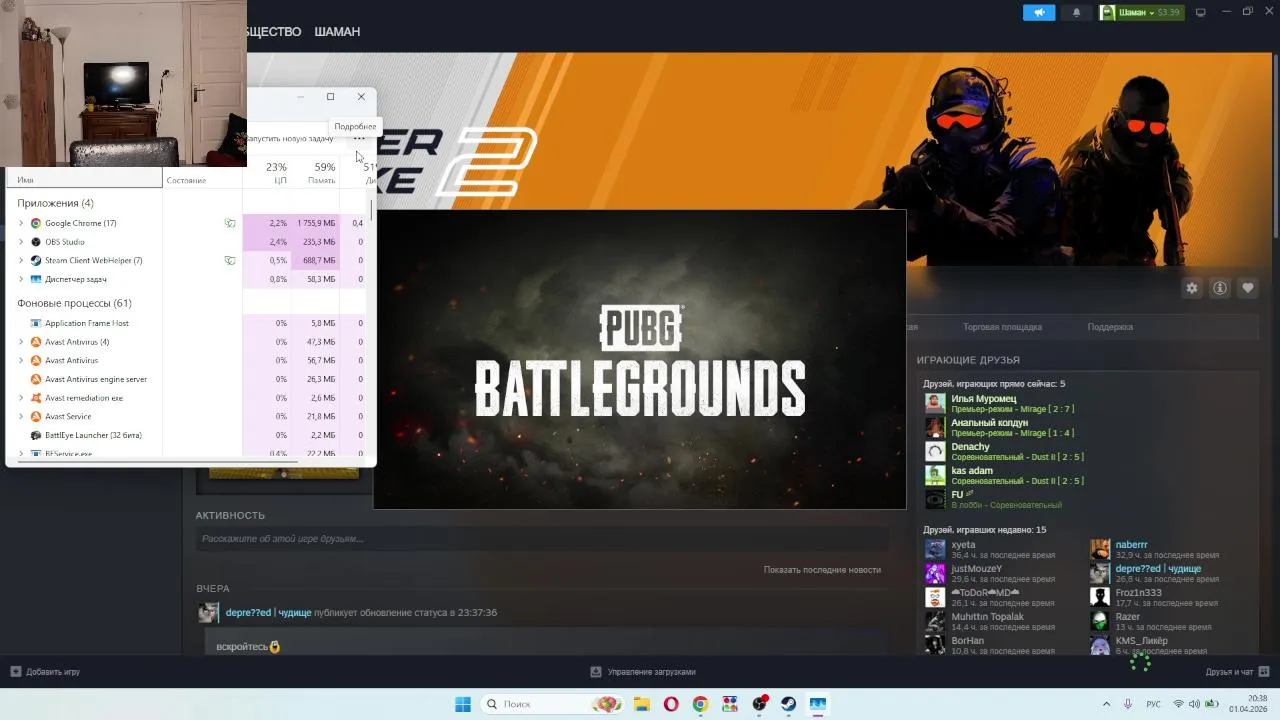Click Добавить игру button

[45, 672]
